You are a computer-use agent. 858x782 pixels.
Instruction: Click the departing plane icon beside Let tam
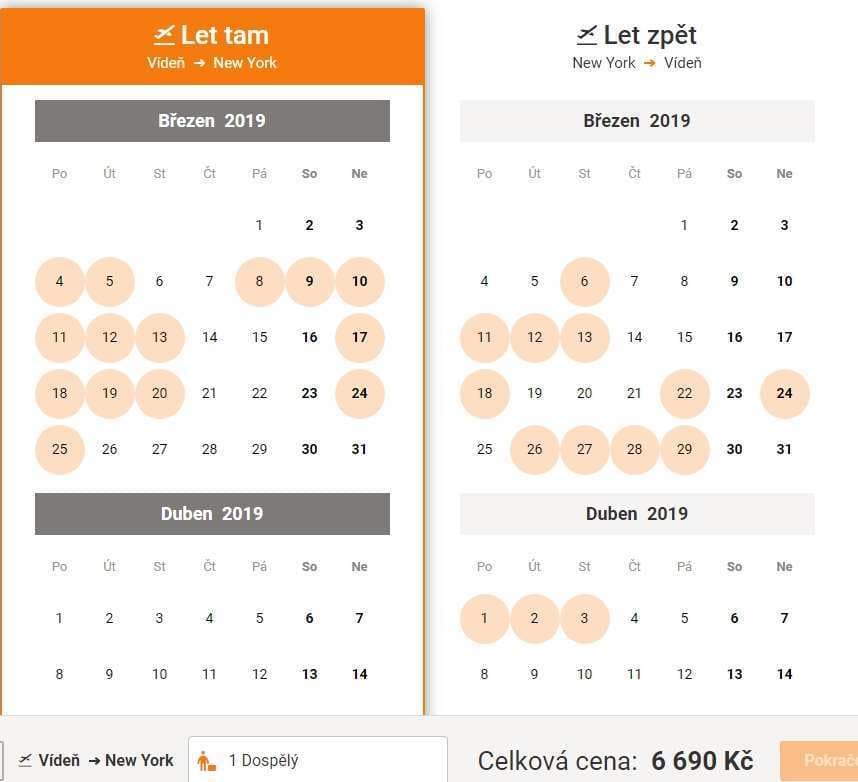164,34
